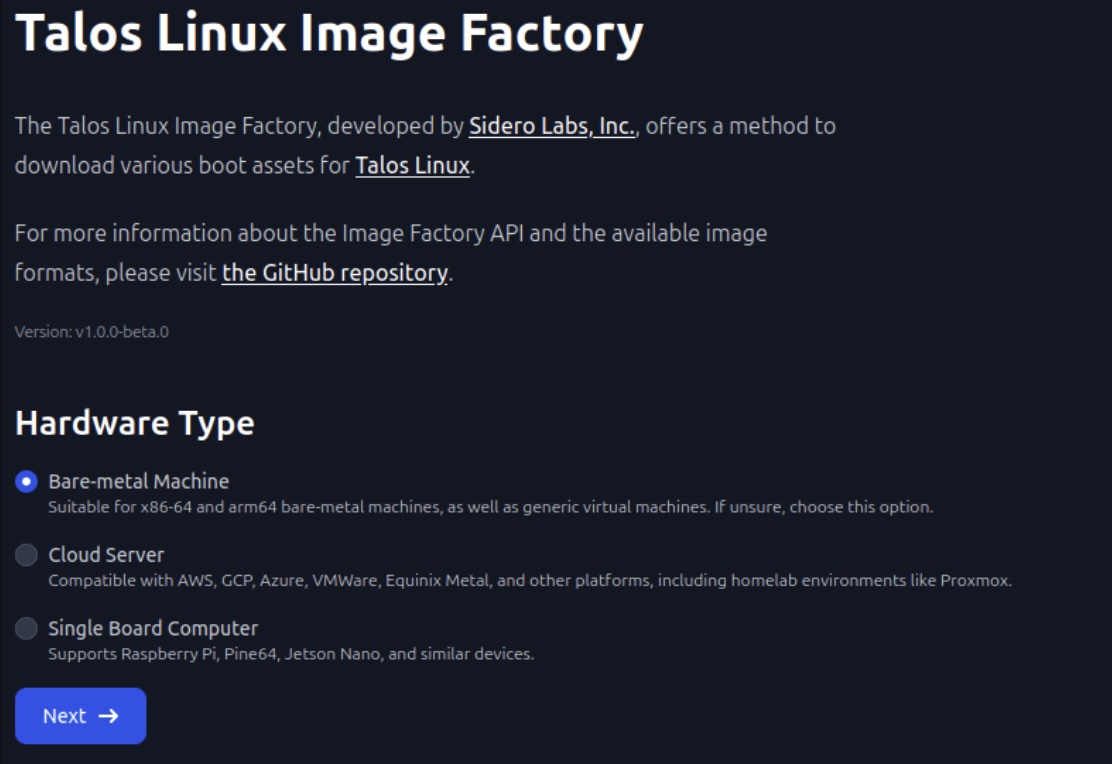Viewport: 1112px width, 764px height.
Task: Click the right arrow icon inside Next
Action: pyautogui.click(x=109, y=716)
